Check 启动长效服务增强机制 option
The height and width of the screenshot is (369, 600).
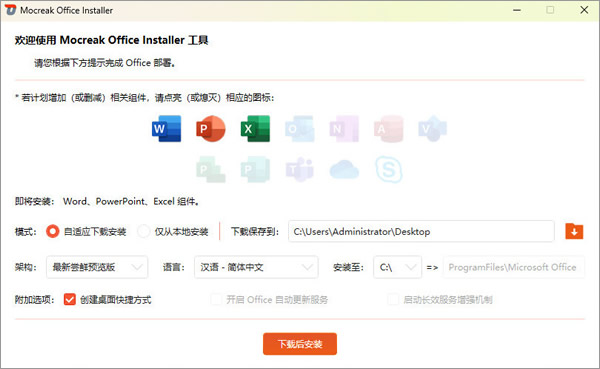(x=393, y=299)
